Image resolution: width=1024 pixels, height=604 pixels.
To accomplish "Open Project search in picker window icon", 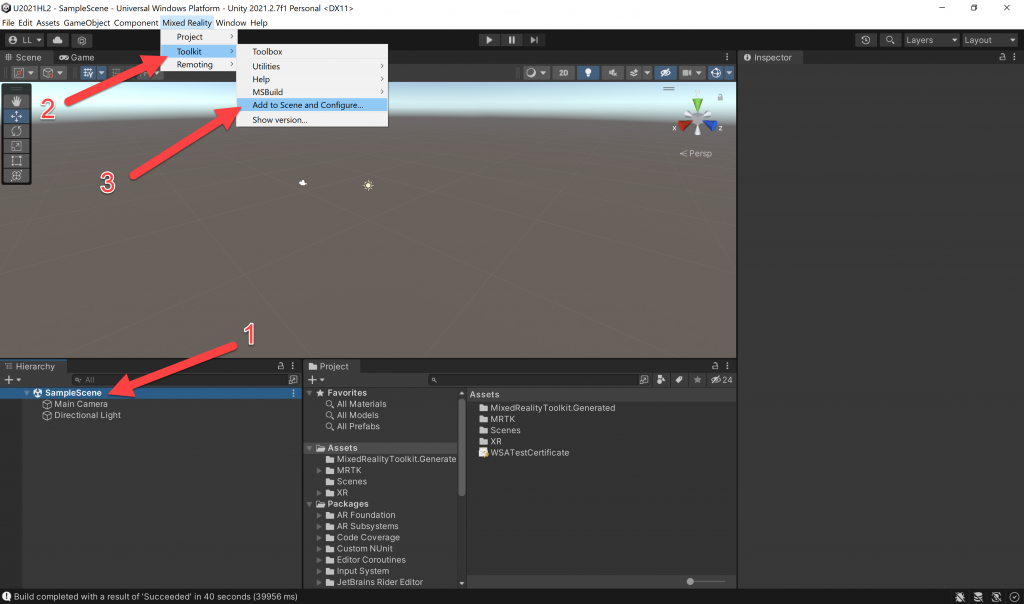I will click(x=644, y=379).
